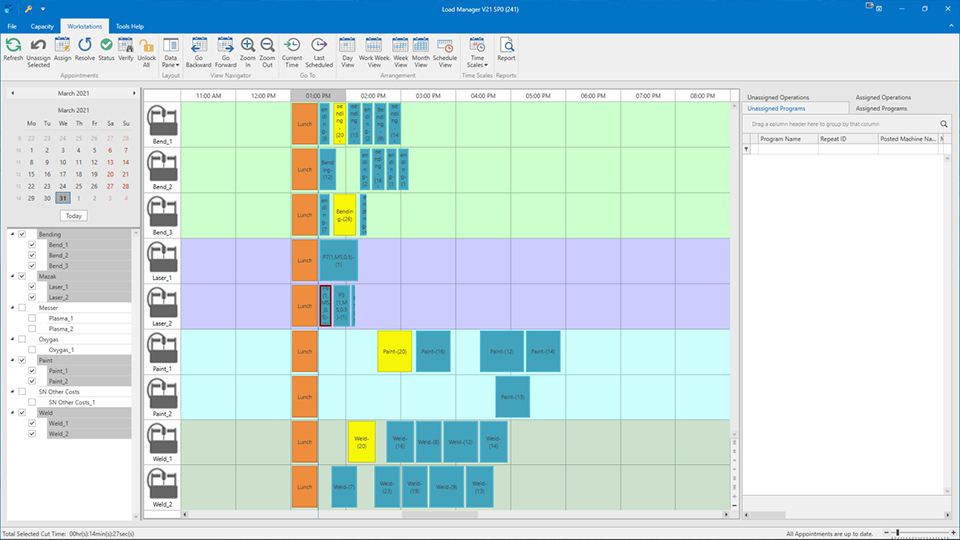Open the Time Scales dropdown
Screen dimensions: 960x540
(x=477, y=52)
